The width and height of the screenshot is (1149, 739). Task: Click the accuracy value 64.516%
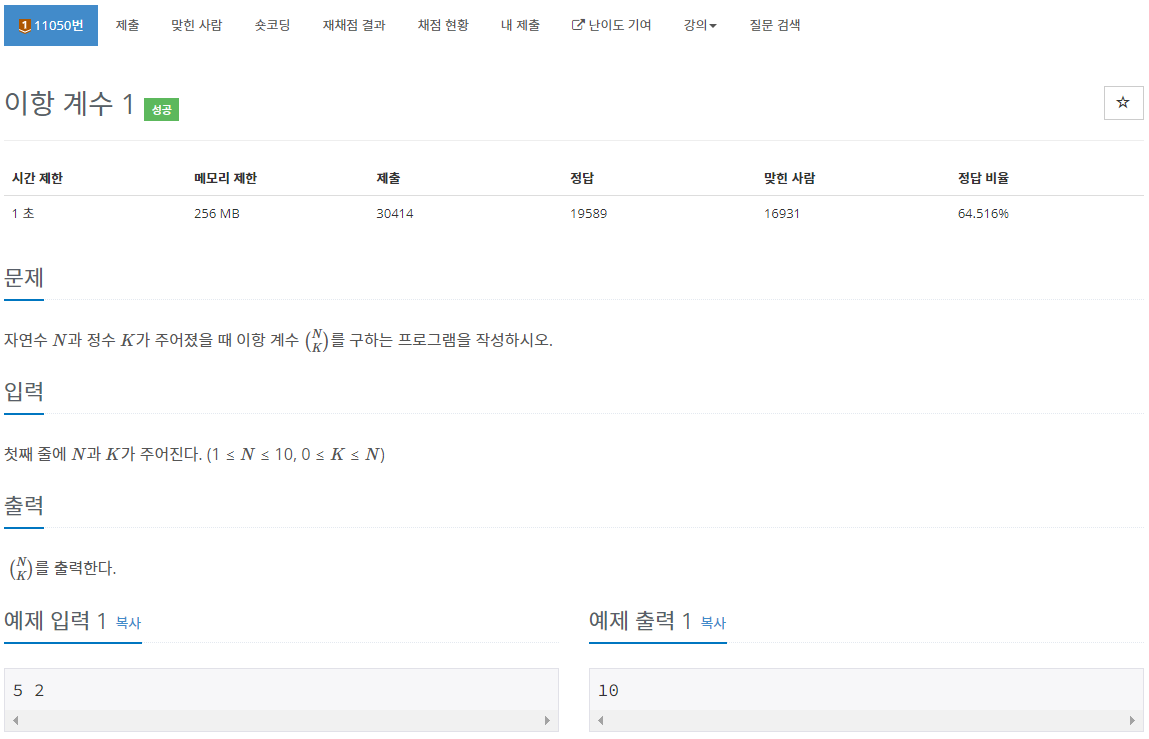tap(983, 213)
